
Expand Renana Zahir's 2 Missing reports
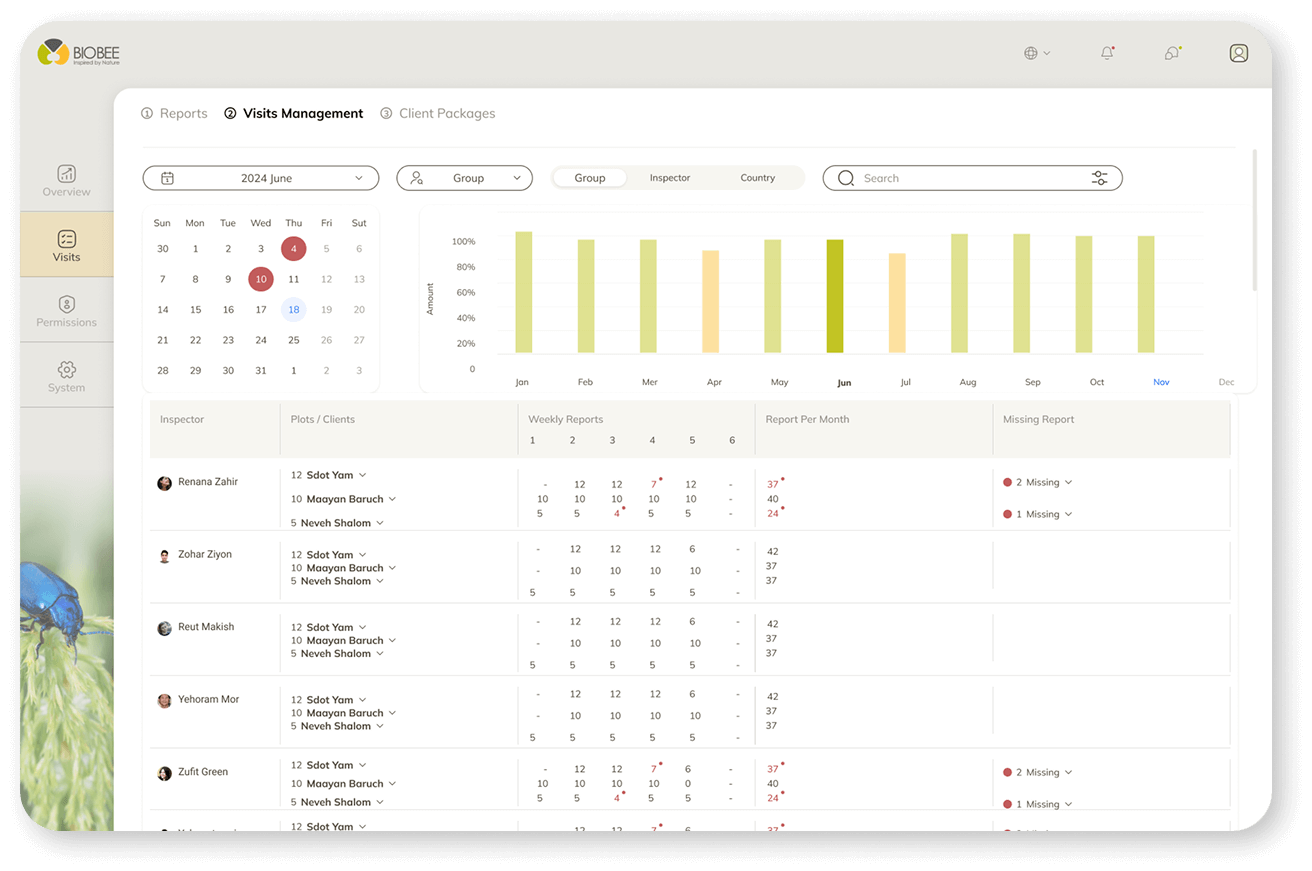[x=1040, y=482]
